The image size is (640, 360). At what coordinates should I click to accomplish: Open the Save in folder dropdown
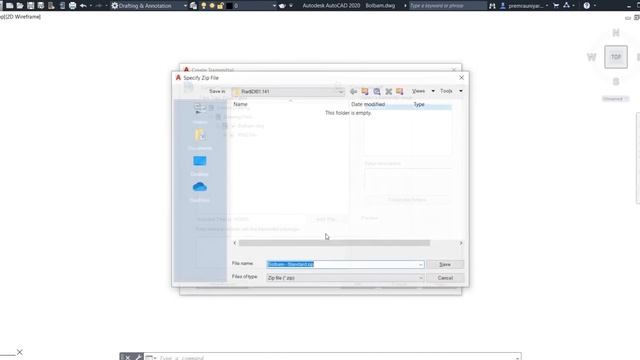coord(341,91)
